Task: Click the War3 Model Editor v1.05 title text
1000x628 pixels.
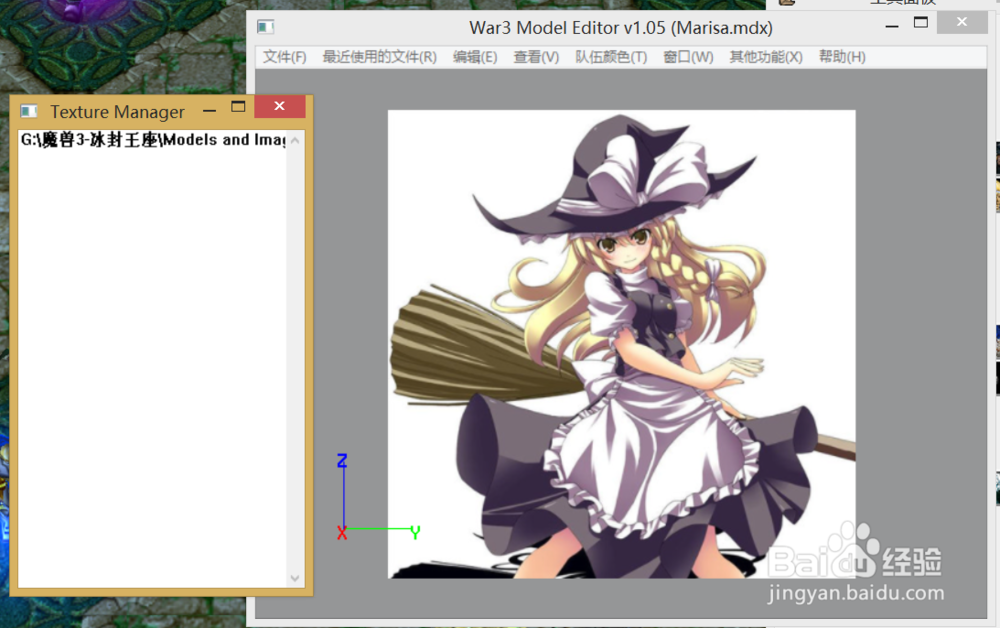Action: click(621, 28)
